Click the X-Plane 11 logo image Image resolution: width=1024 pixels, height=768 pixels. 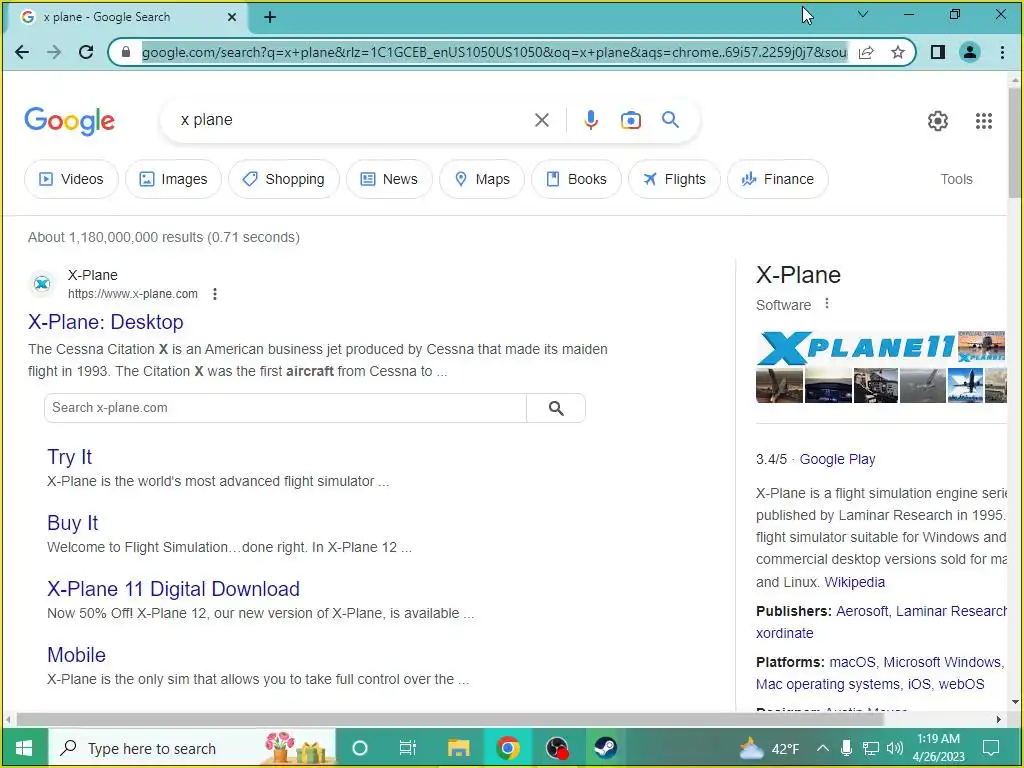(856, 348)
